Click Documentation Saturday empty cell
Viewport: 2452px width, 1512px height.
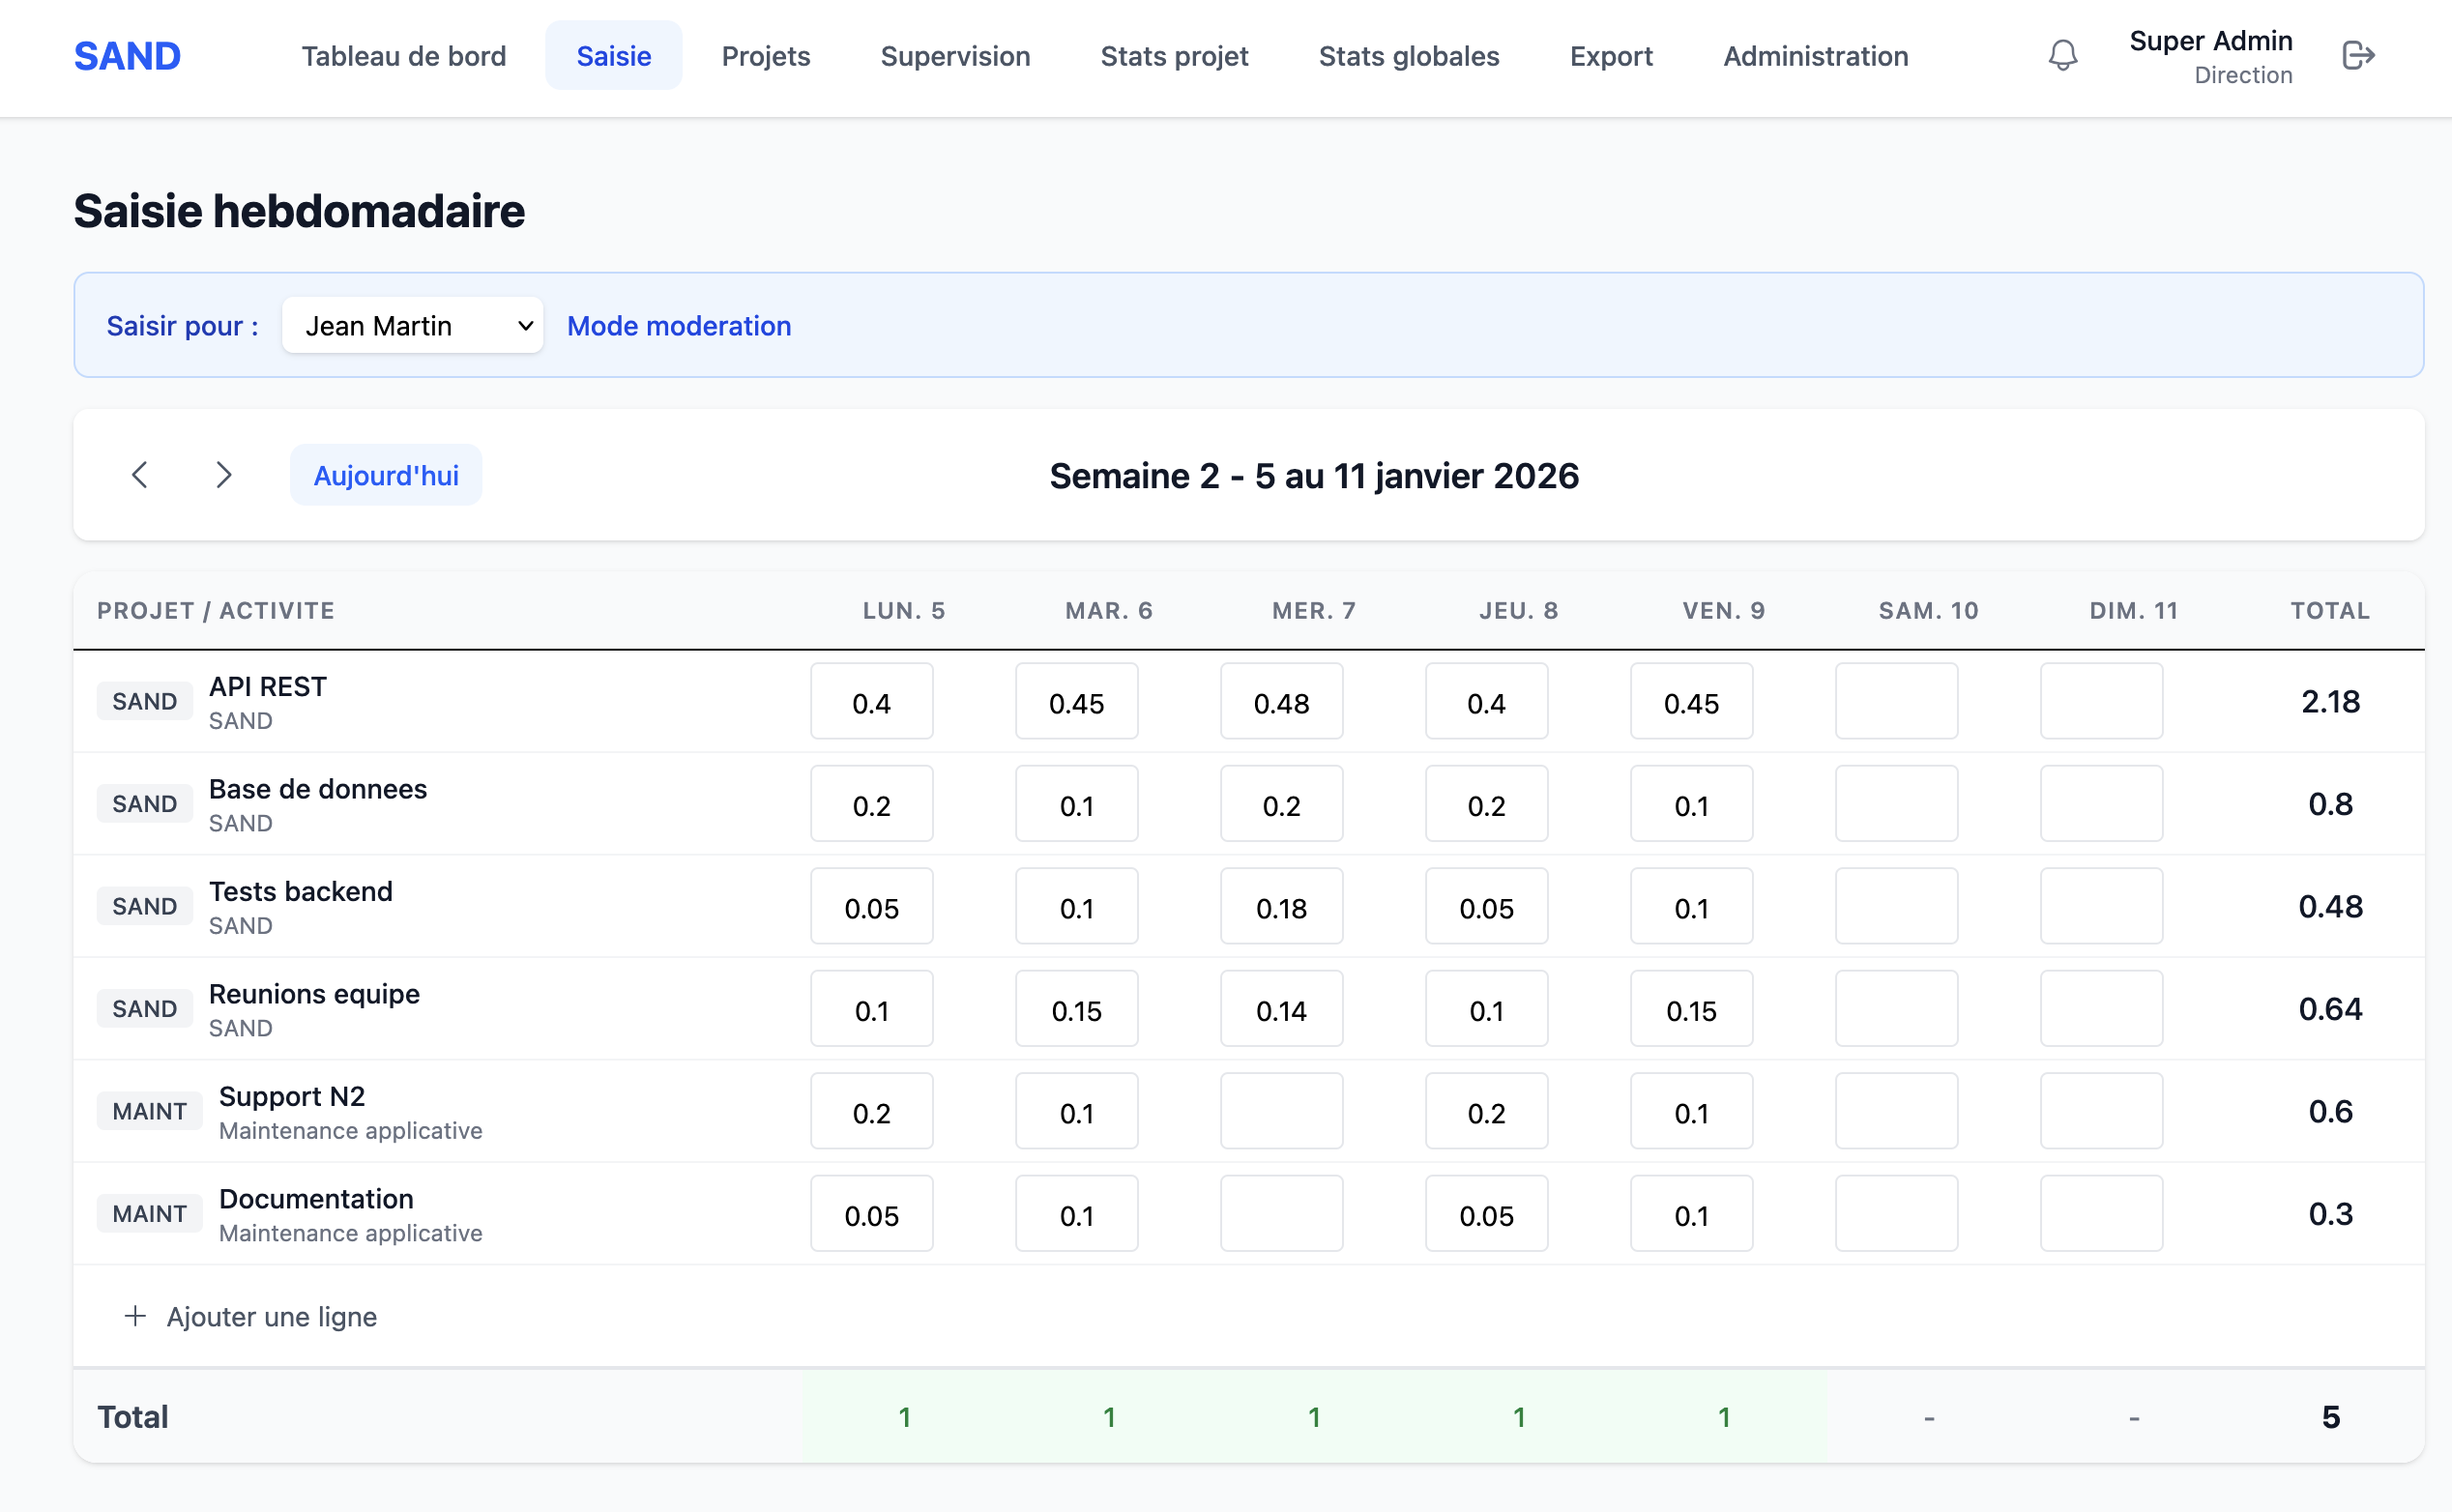1896,1214
